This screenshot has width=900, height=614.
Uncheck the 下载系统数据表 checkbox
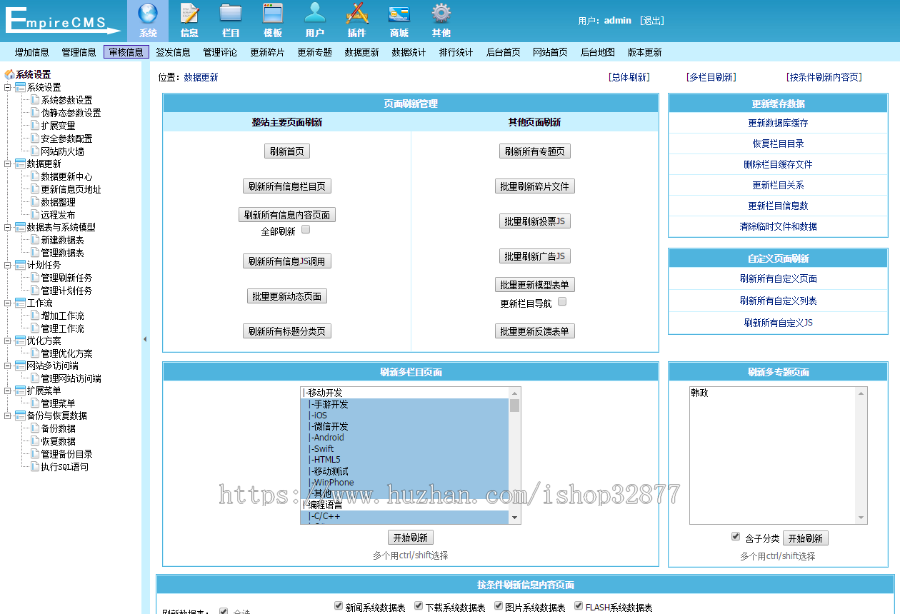(x=418, y=605)
